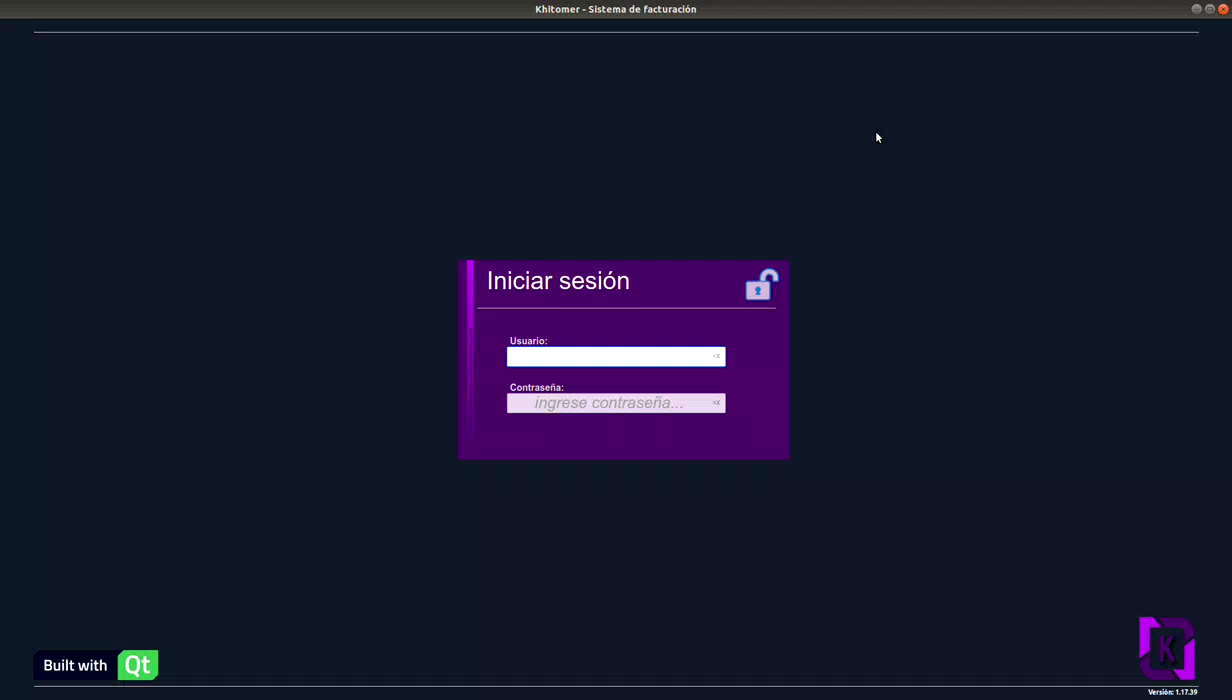The image size is (1232, 700).
Task: Click the separator line under "Iniciar sesión"
Action: 626,308
